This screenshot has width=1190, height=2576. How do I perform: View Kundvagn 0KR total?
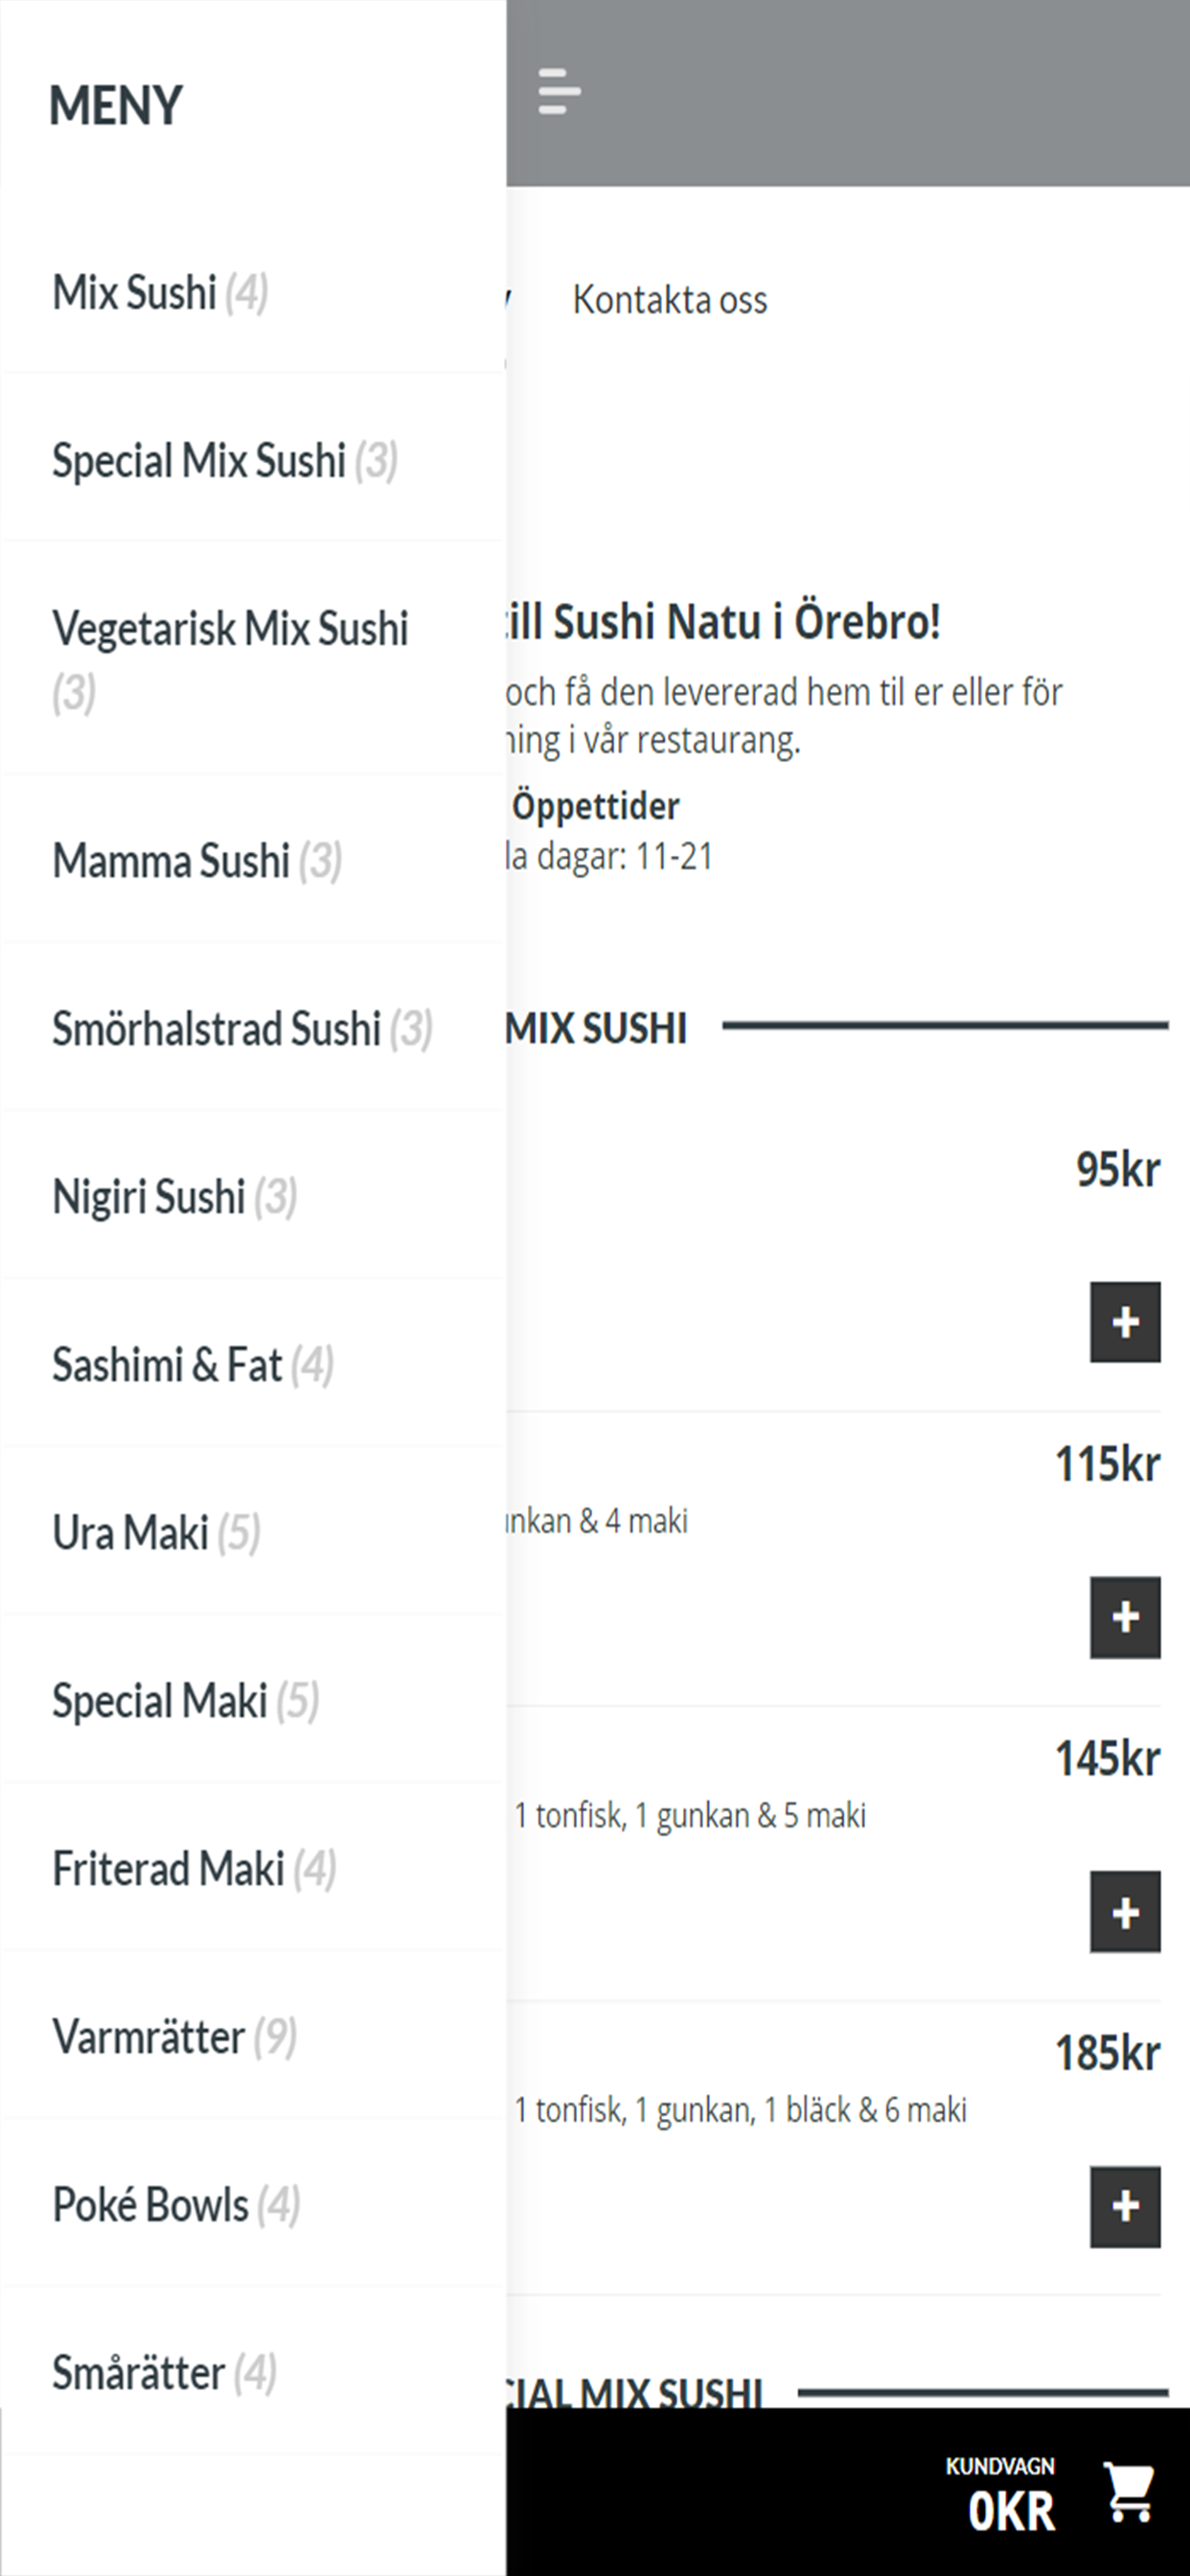click(x=1001, y=2494)
